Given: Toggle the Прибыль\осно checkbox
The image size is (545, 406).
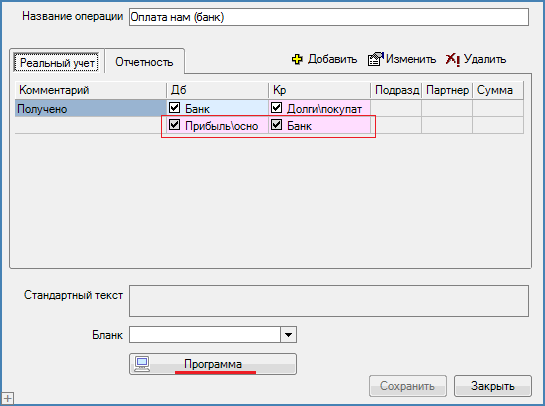Looking at the screenshot, I should coord(174,124).
